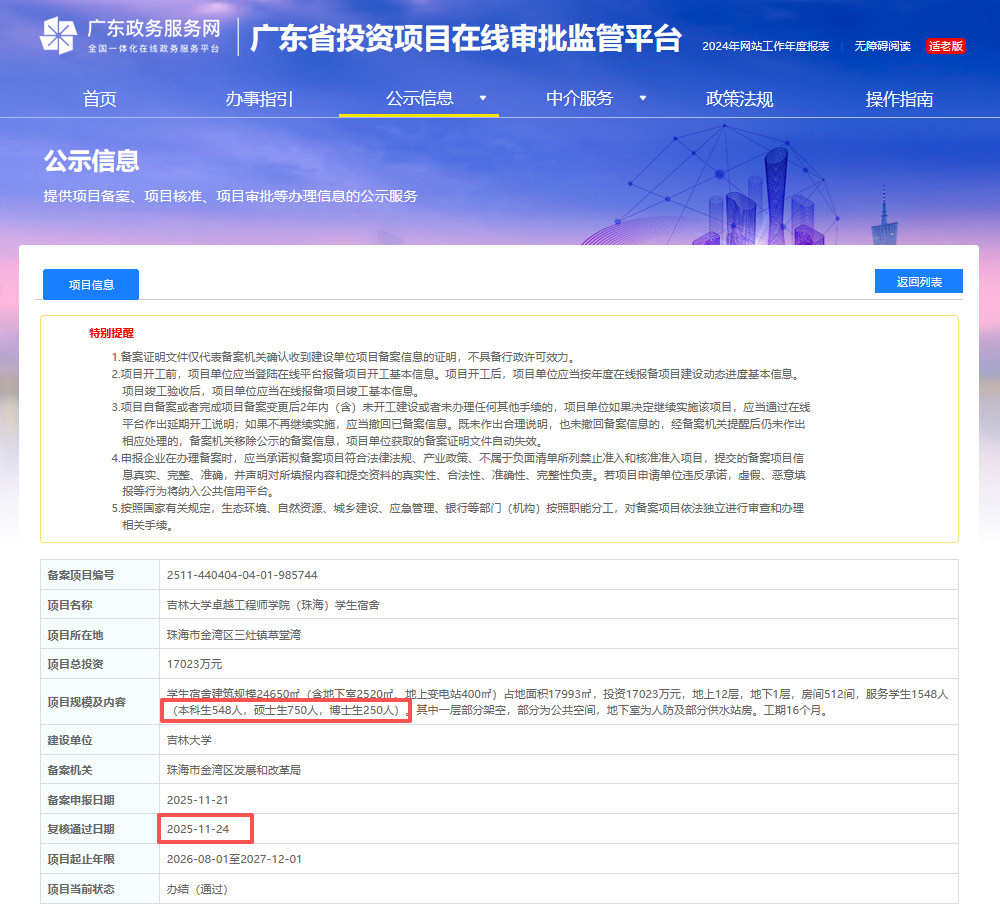The width and height of the screenshot is (1000, 910).
Task: Click the 项目起止年限 label cell
Action: tap(99, 859)
